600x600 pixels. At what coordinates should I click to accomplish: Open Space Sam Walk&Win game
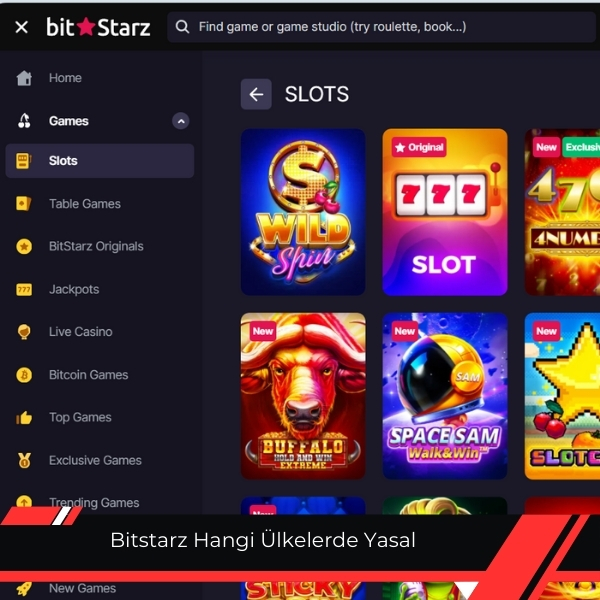pyautogui.click(x=445, y=396)
